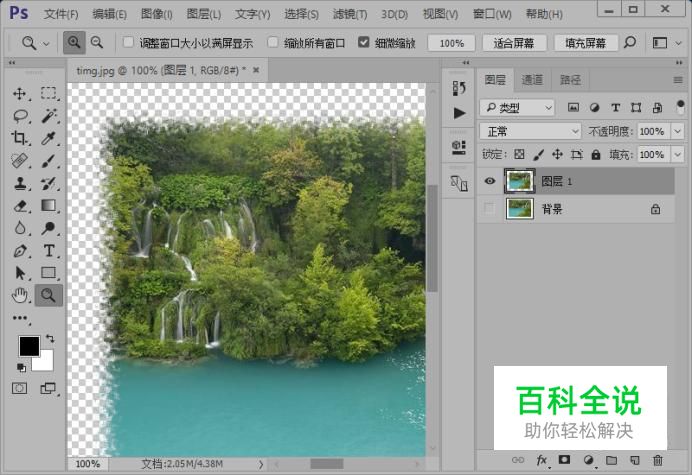Click the 适合屏幕 button
The width and height of the screenshot is (692, 475).
tap(514, 43)
